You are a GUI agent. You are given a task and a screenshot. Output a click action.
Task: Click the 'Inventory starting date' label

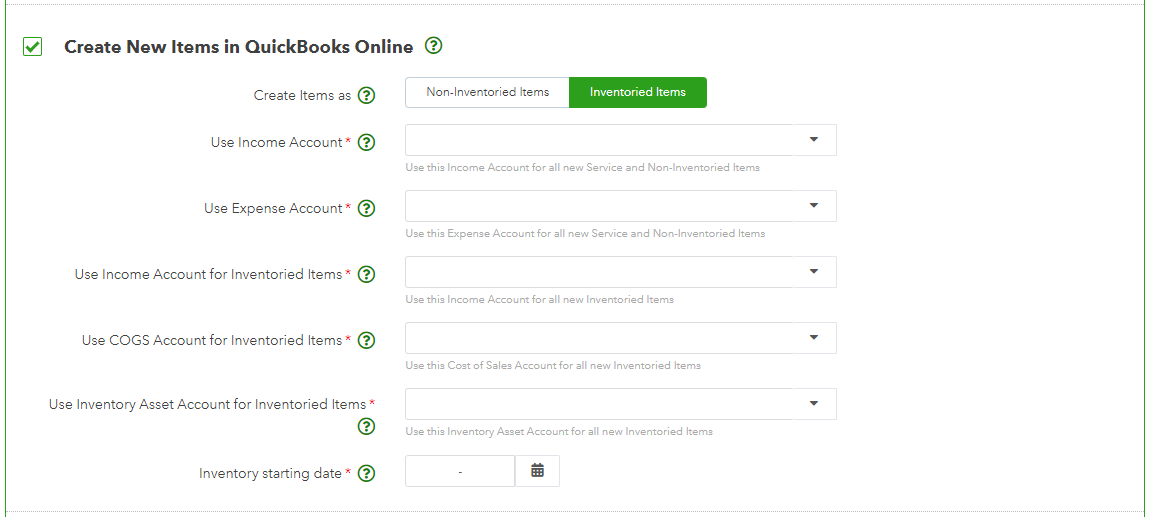[270, 474]
